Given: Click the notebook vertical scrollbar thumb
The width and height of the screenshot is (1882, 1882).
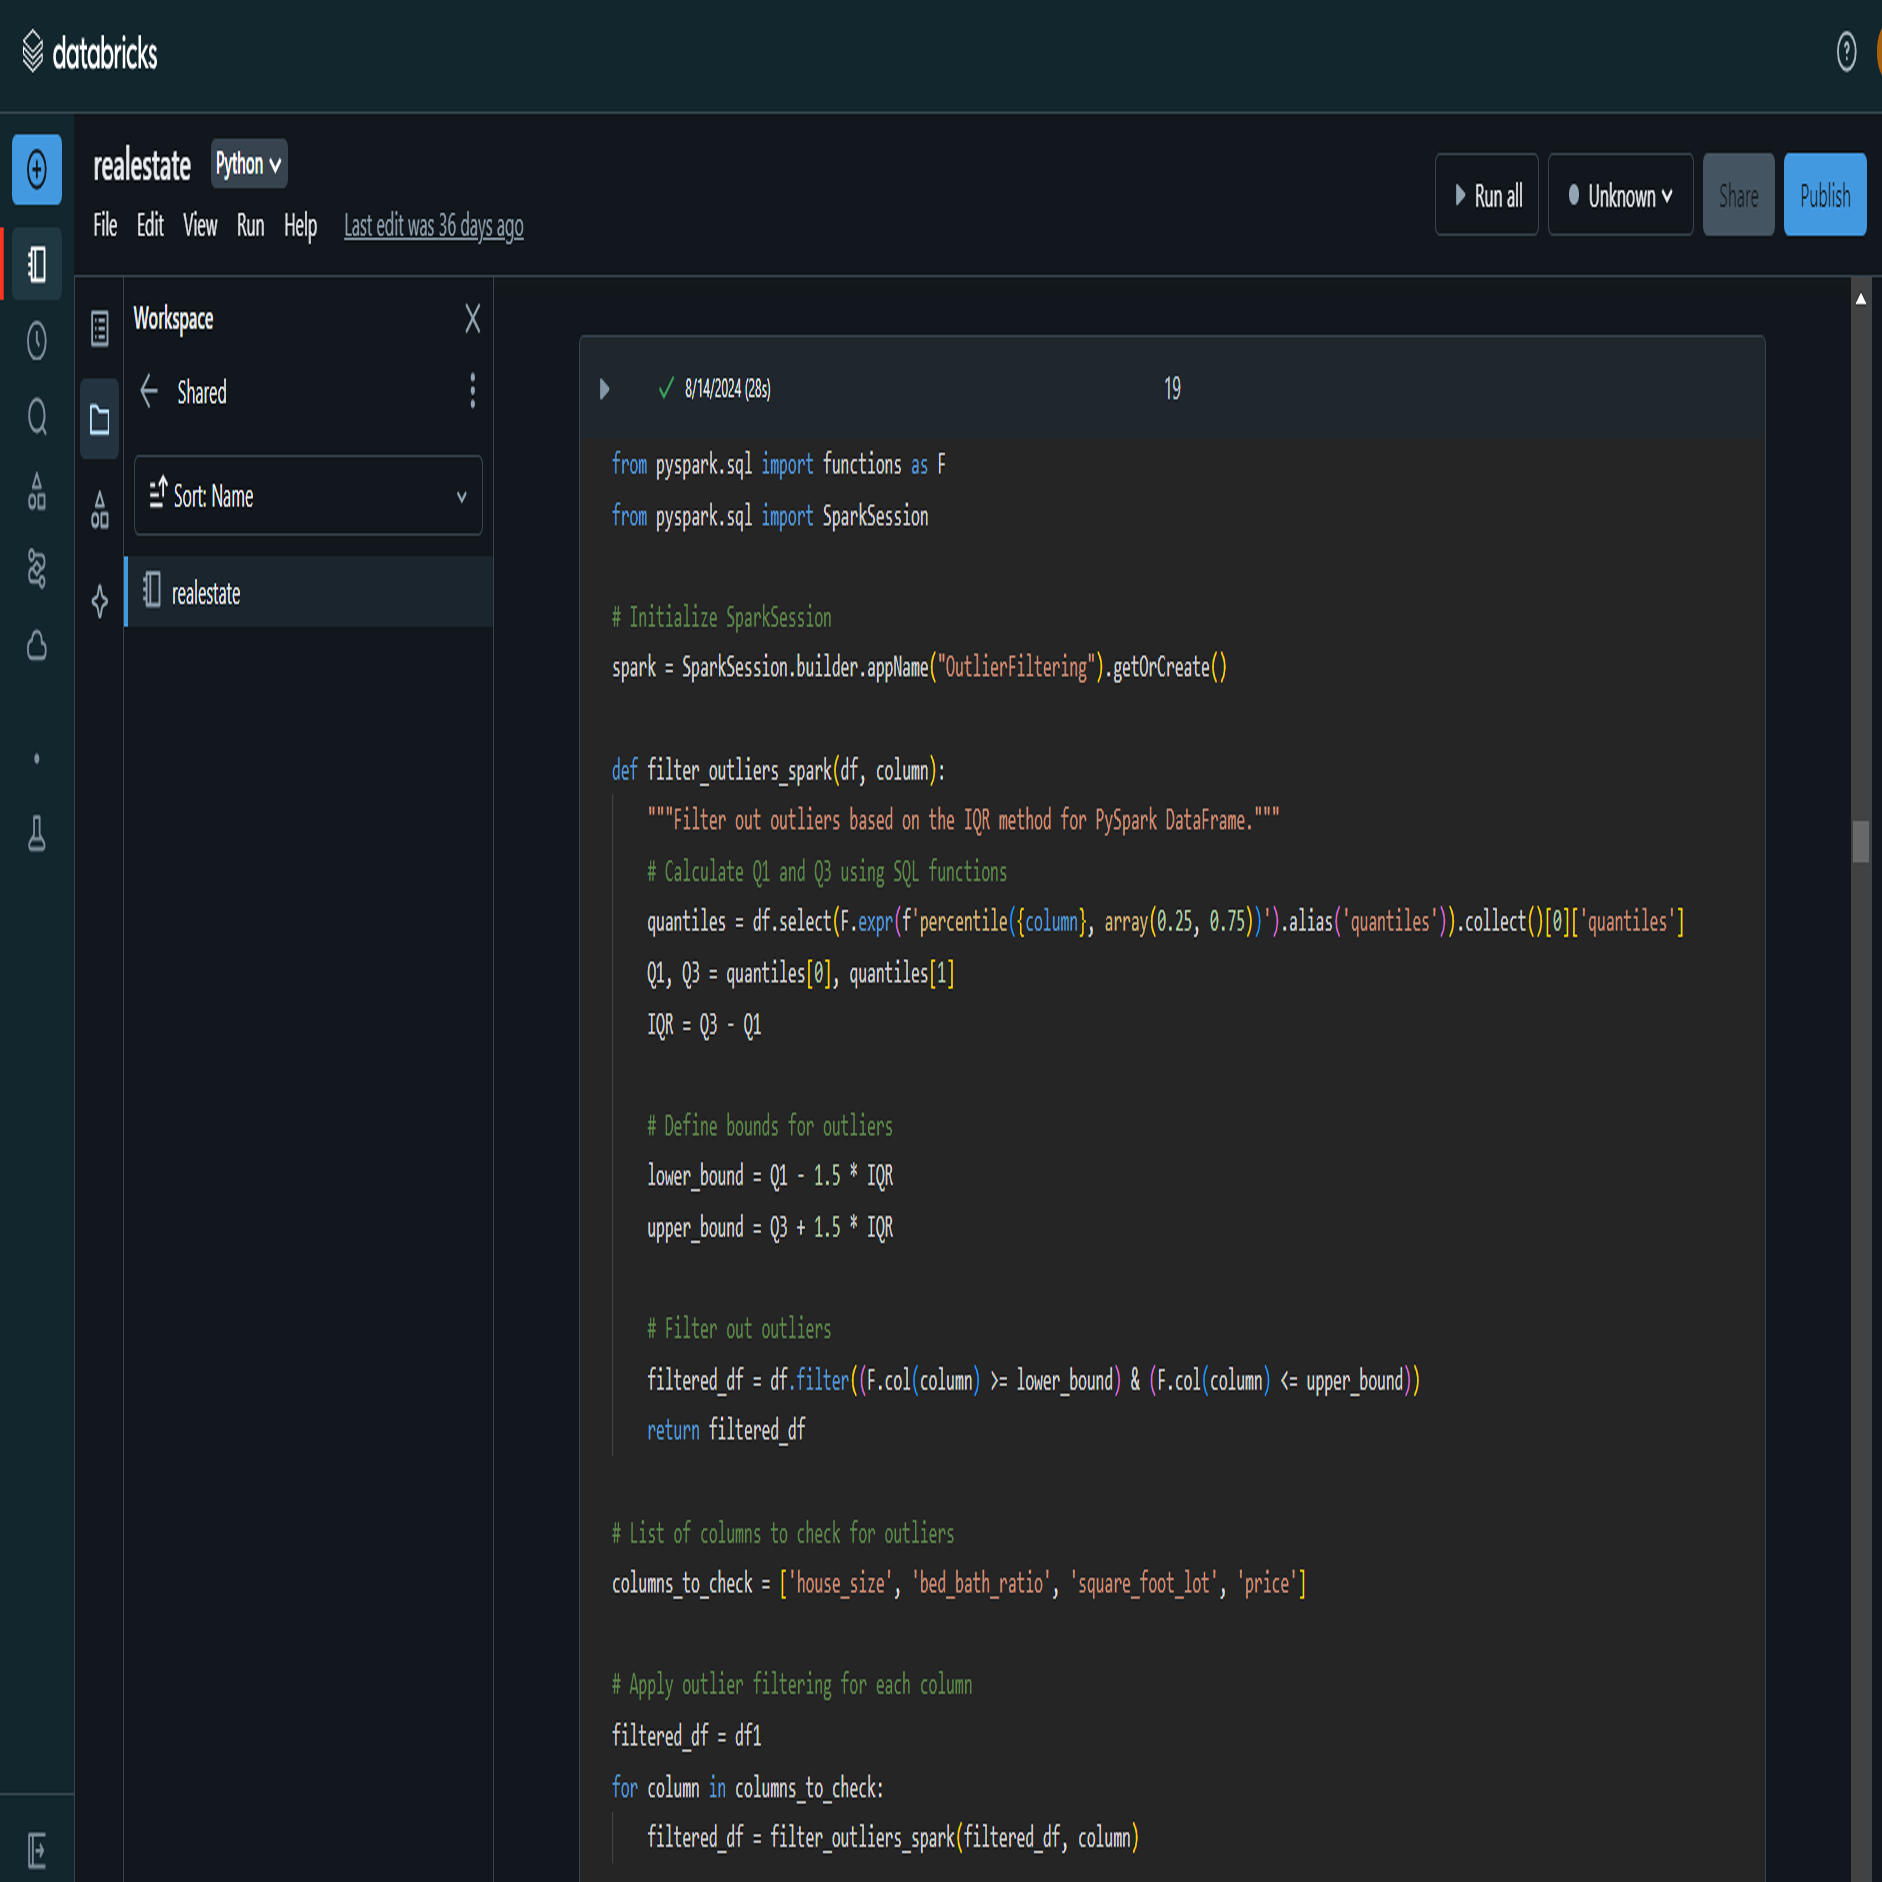Looking at the screenshot, I should (1860, 841).
